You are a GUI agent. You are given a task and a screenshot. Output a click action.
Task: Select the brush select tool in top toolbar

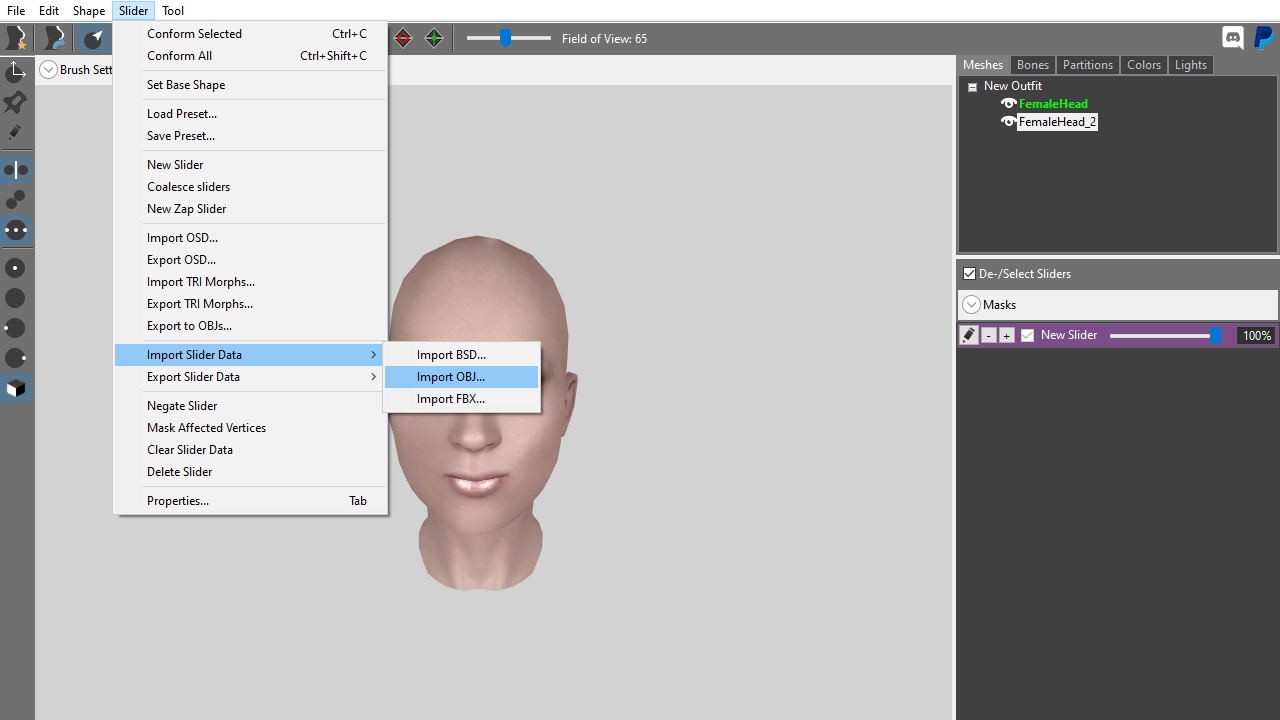[94, 38]
